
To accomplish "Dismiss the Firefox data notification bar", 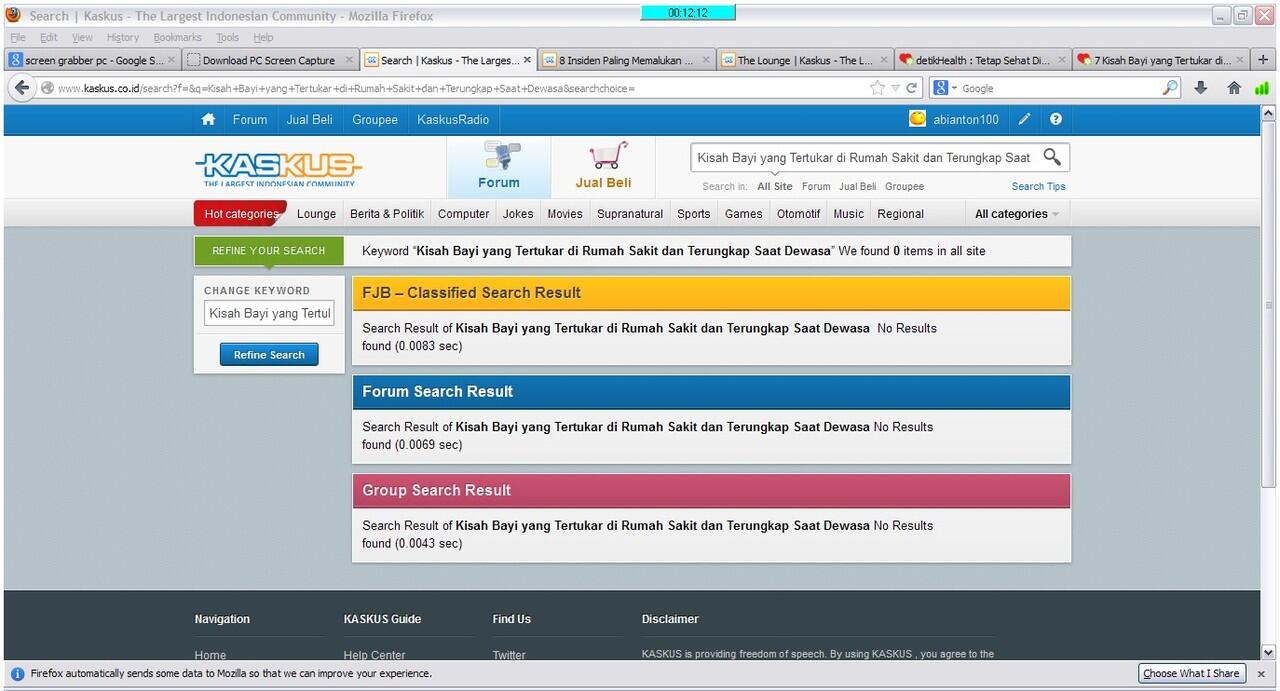I will pyautogui.click(x=1261, y=674).
